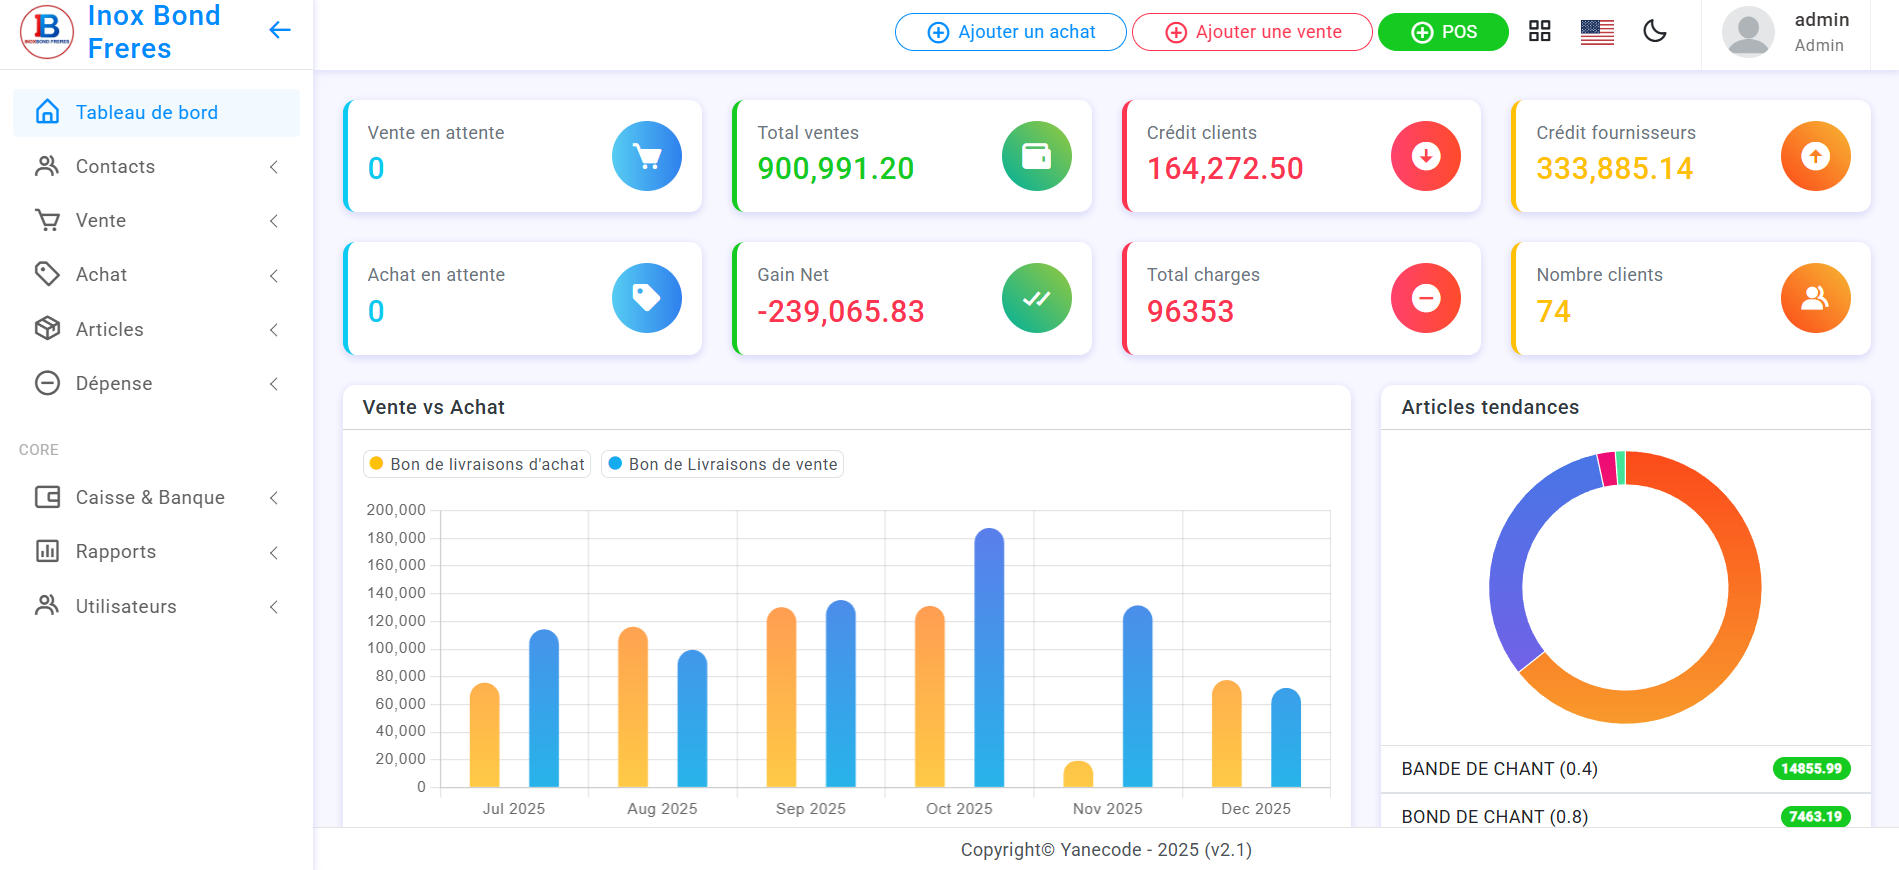Open the admin user avatar
1899x870 pixels.
[x=1748, y=32]
